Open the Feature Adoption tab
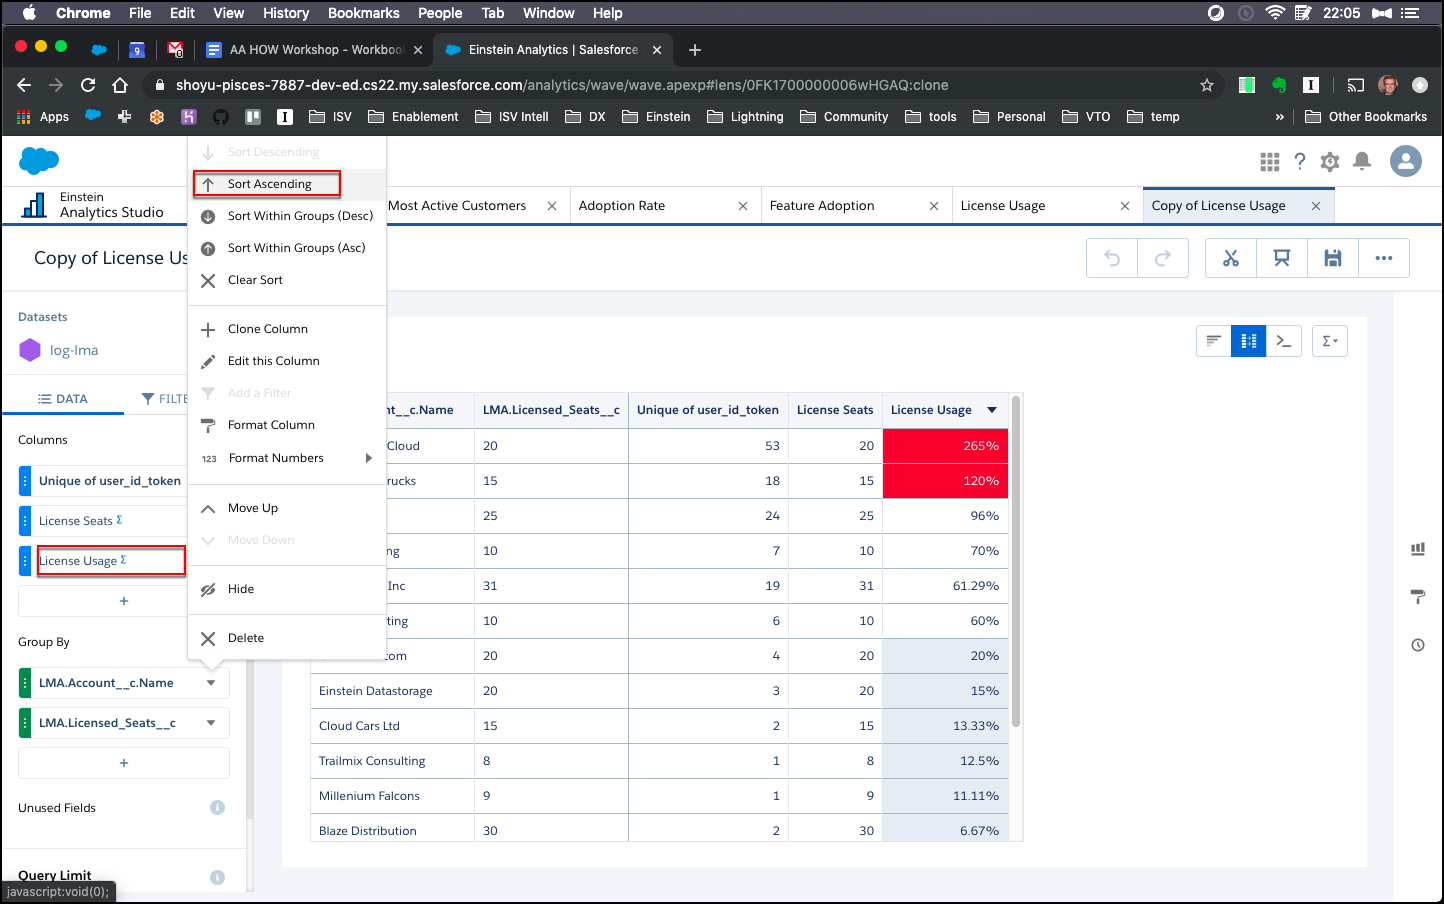1444x904 pixels. tap(822, 206)
